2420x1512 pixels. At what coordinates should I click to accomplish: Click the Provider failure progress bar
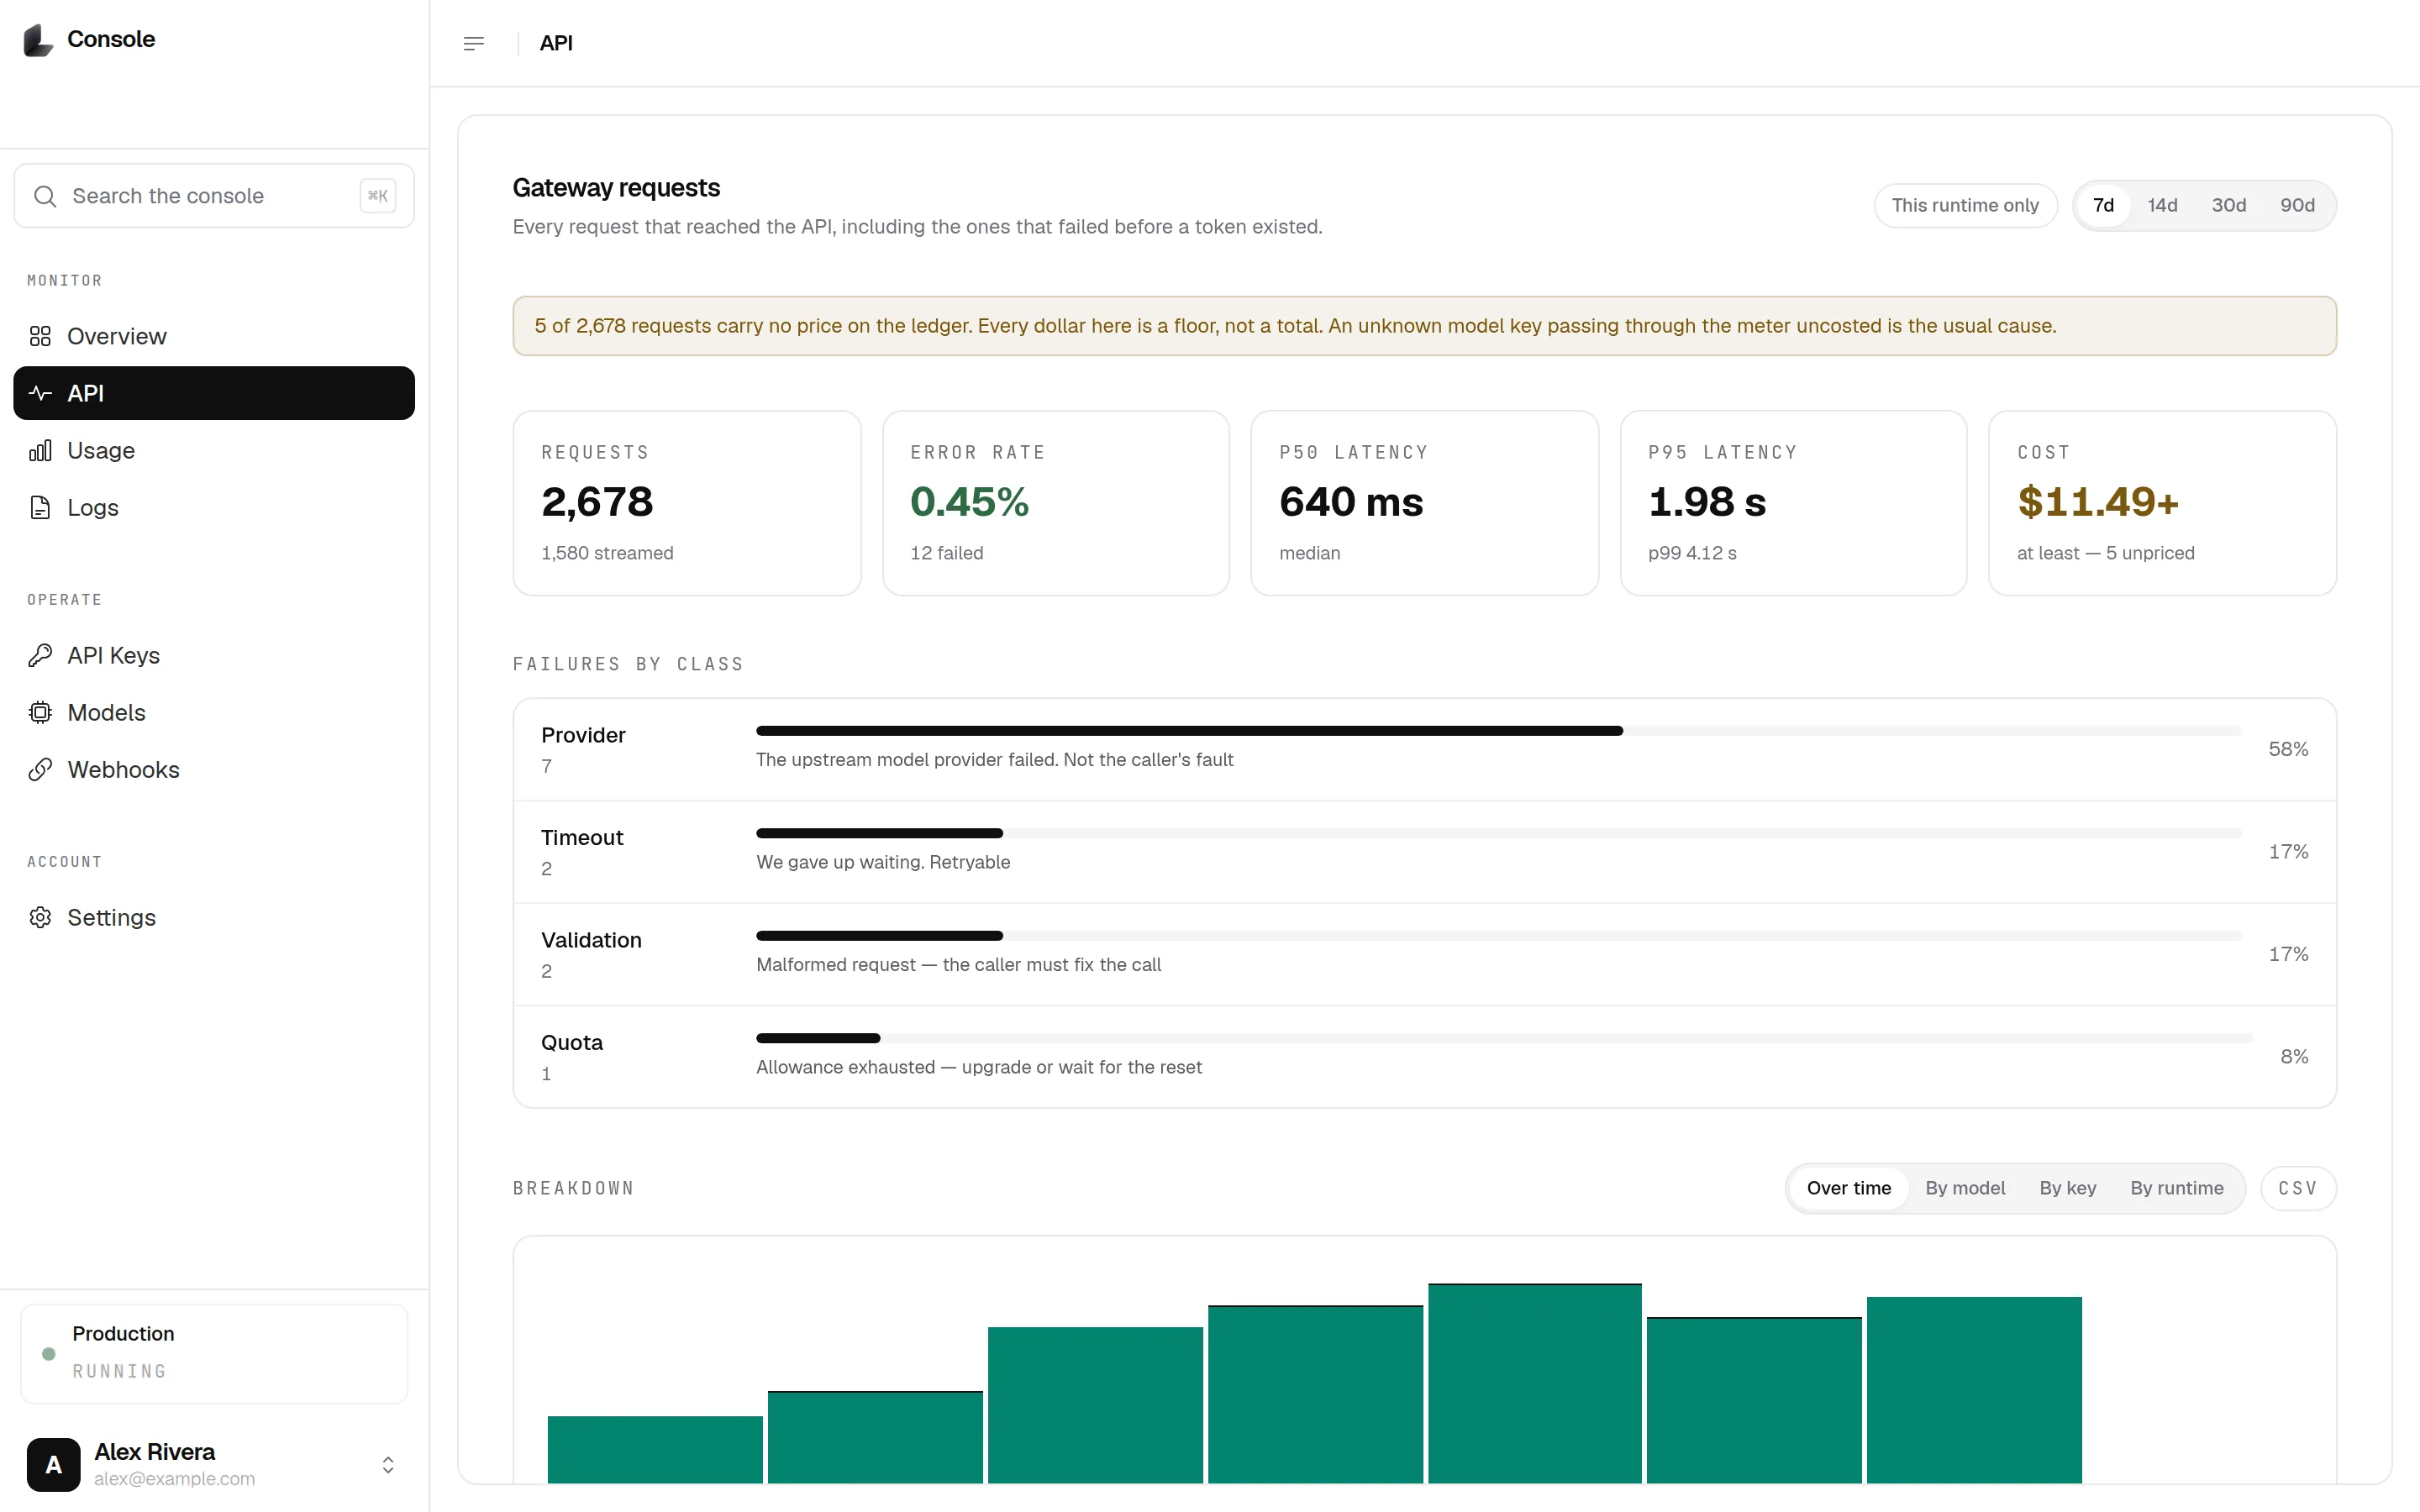(1498, 731)
